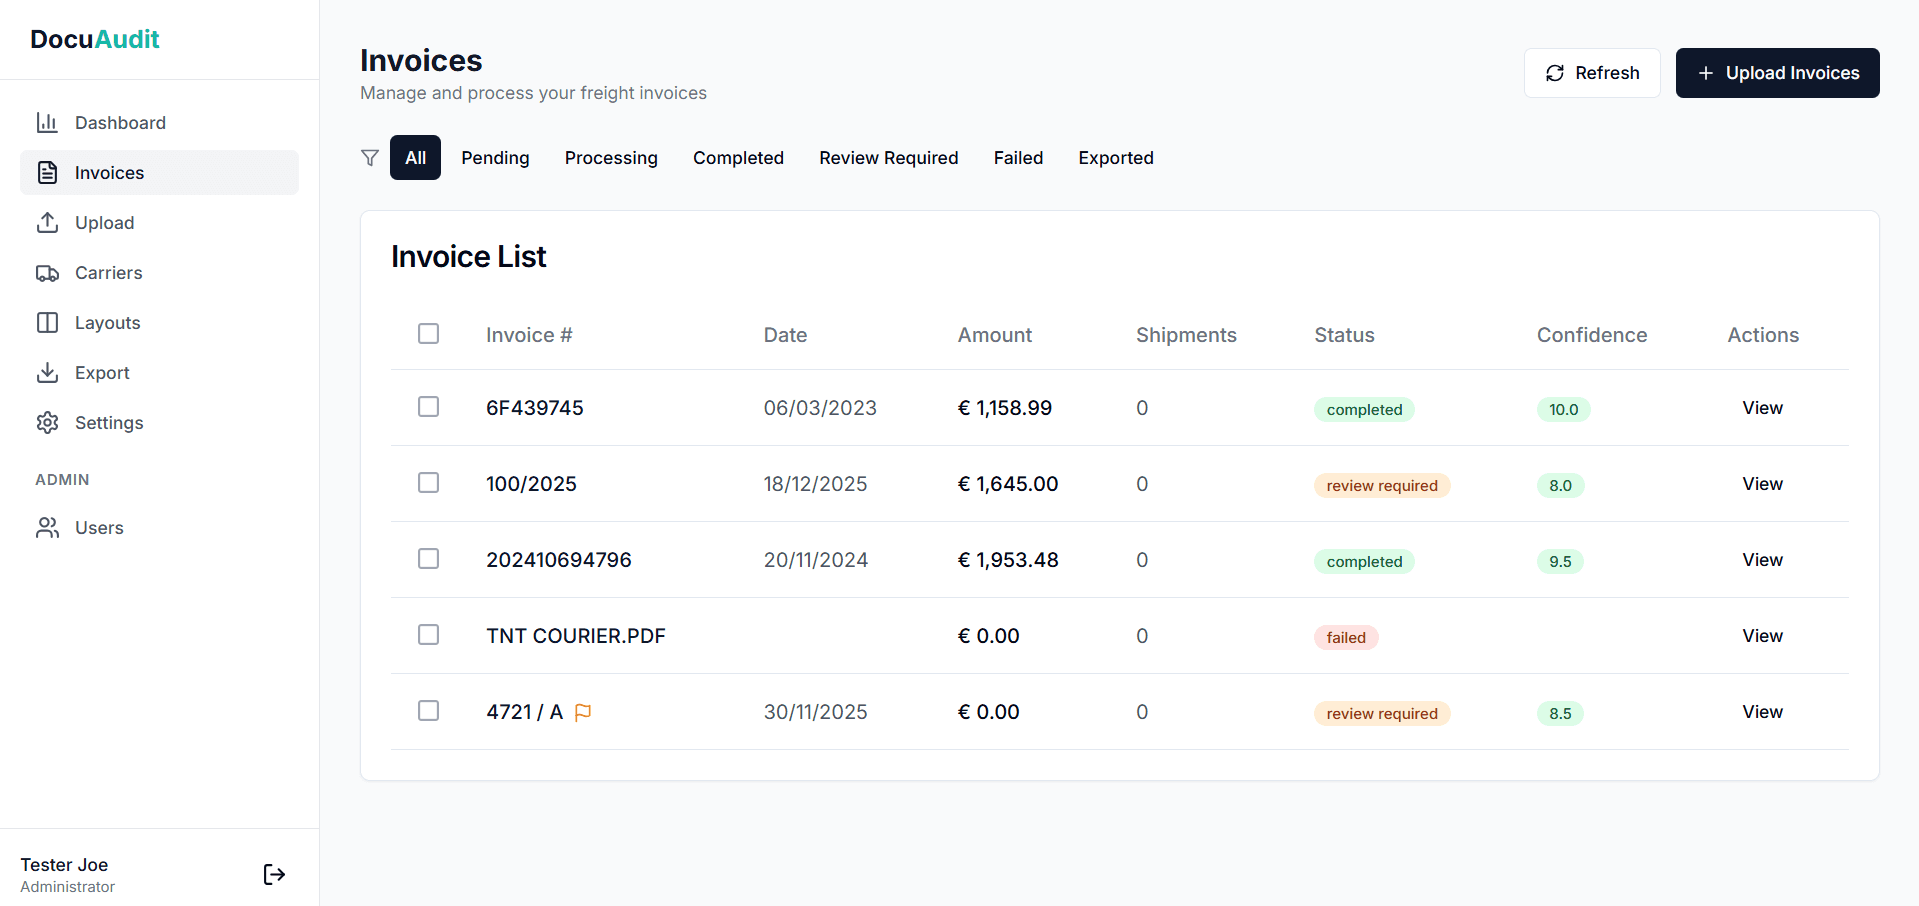Viewport: 1919px width, 906px height.
Task: Open Settings via the gear icon
Action: (48, 422)
